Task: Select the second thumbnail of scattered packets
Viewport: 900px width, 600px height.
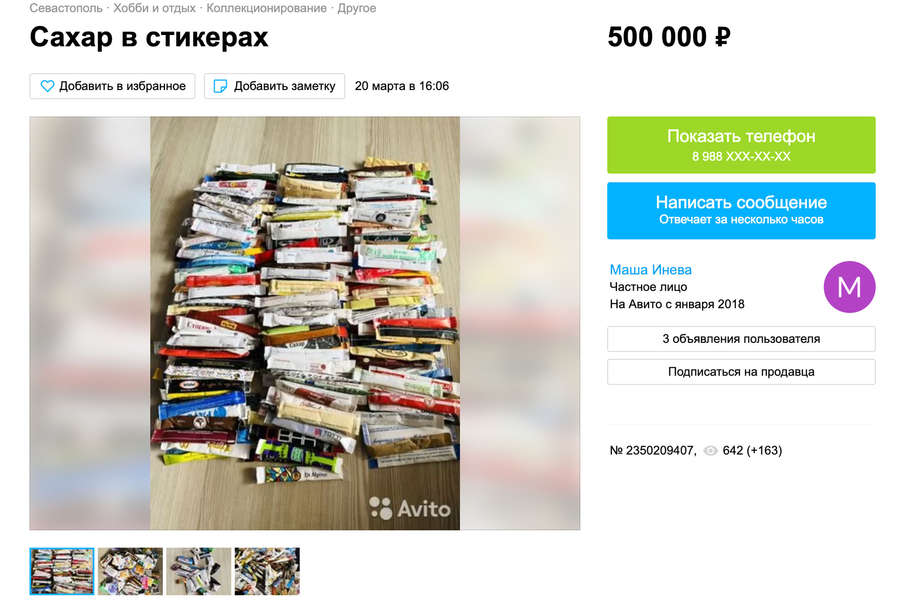Action: tap(130, 571)
